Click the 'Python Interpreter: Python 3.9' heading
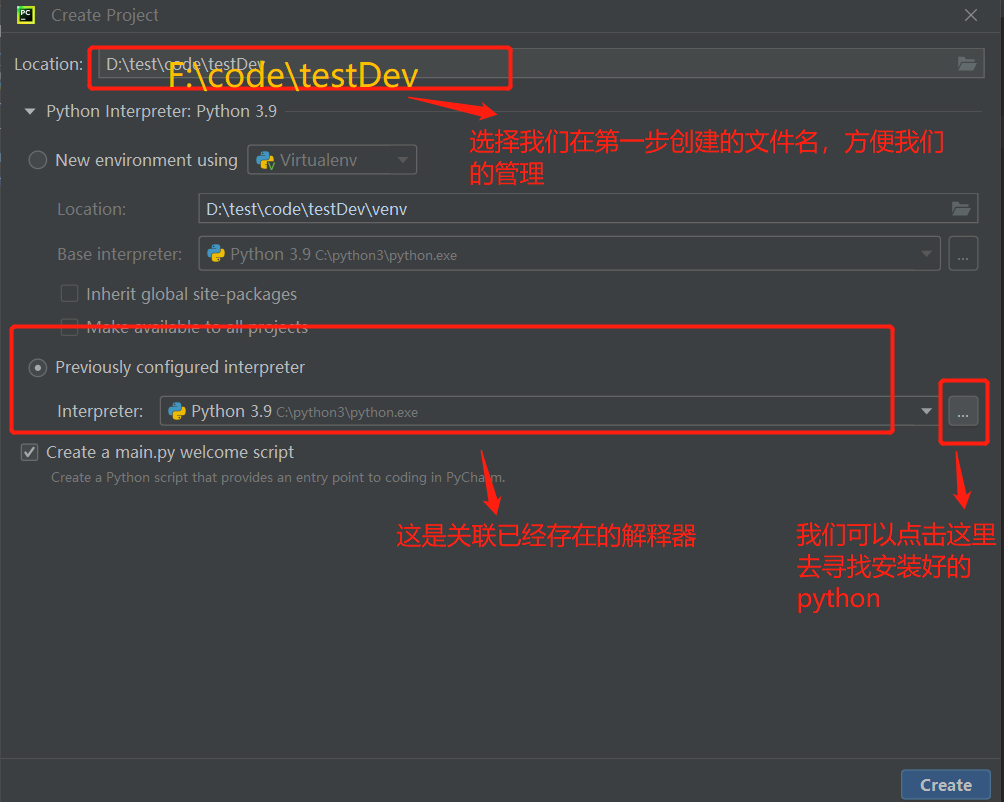This screenshot has height=802, width=1004. (161, 111)
